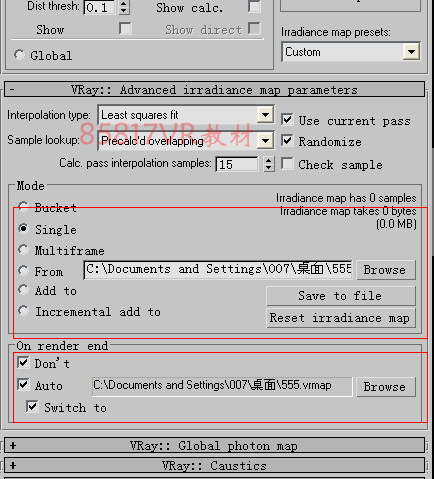Increase the Calc. pass interpolation samples spinner

(268, 160)
